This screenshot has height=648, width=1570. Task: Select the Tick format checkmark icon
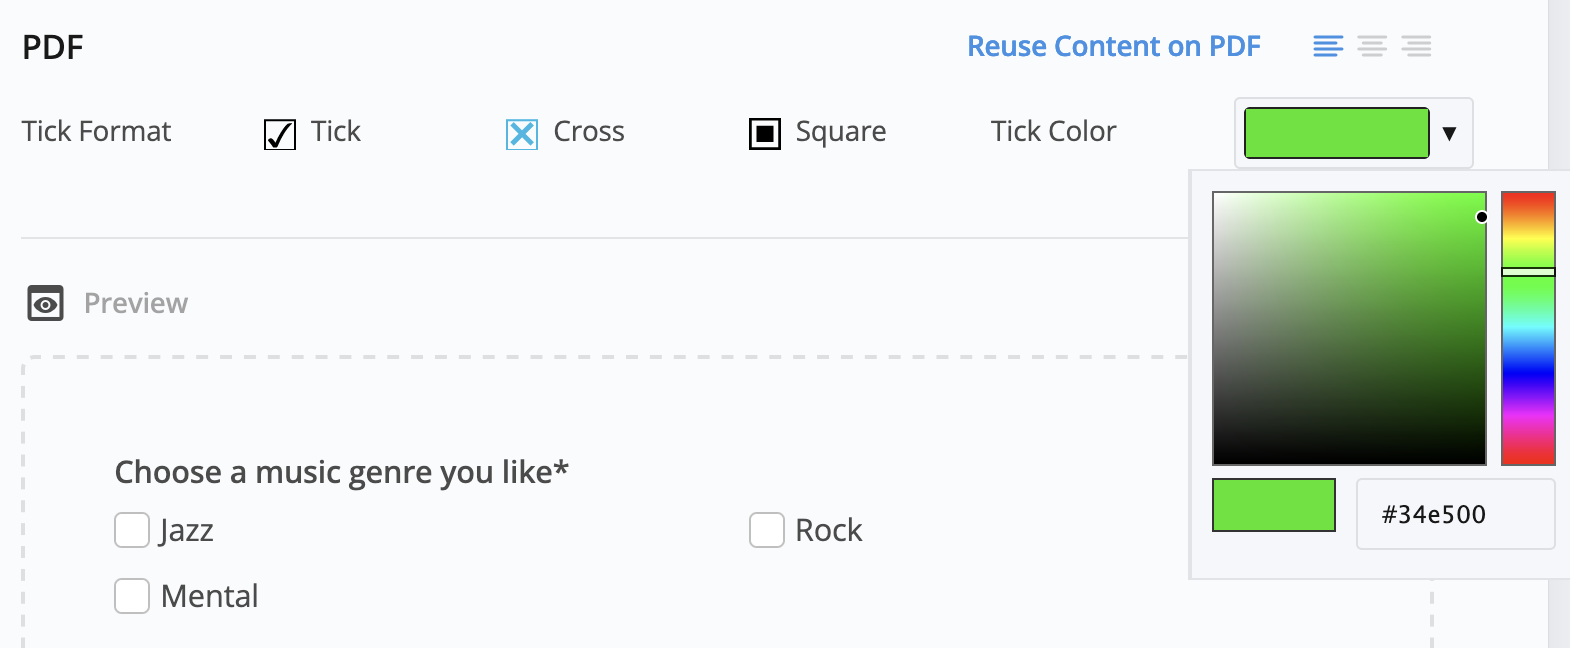[280, 134]
